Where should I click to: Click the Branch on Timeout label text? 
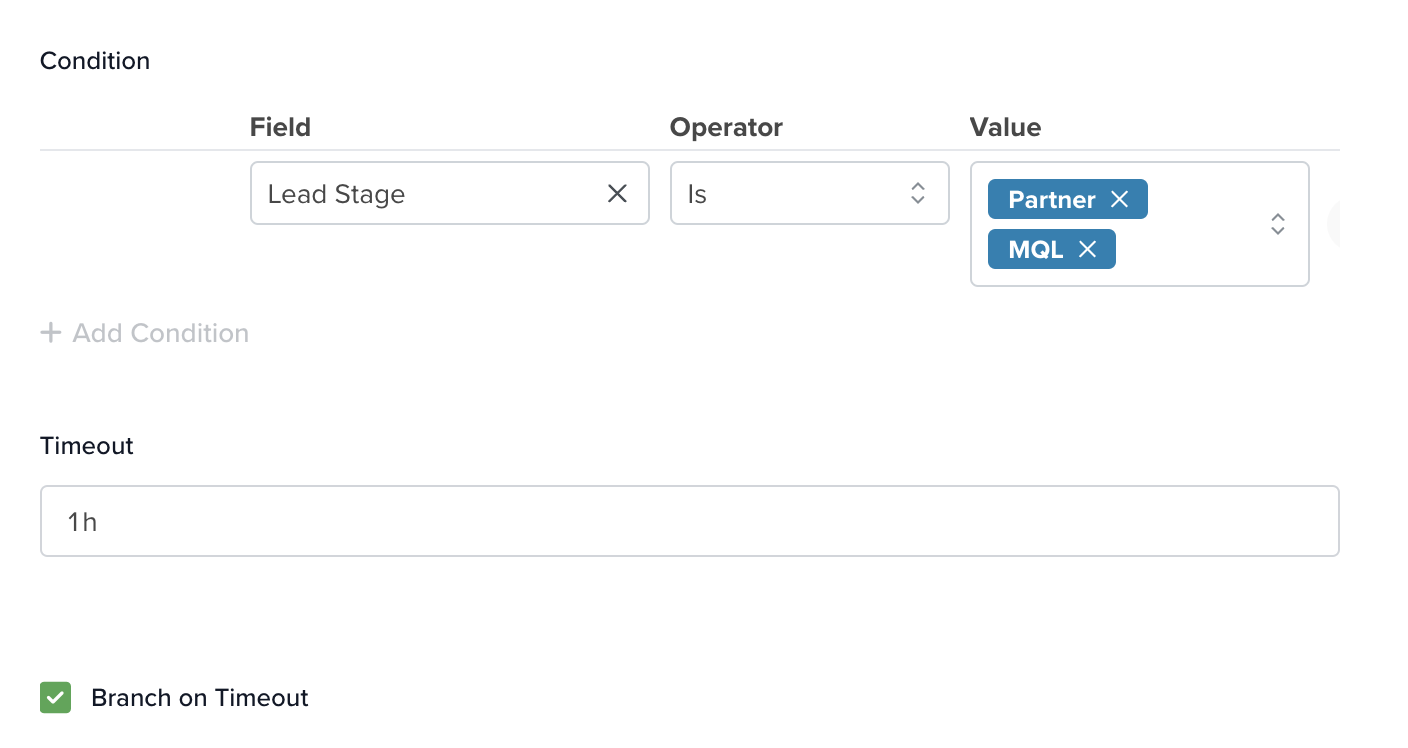(x=199, y=697)
